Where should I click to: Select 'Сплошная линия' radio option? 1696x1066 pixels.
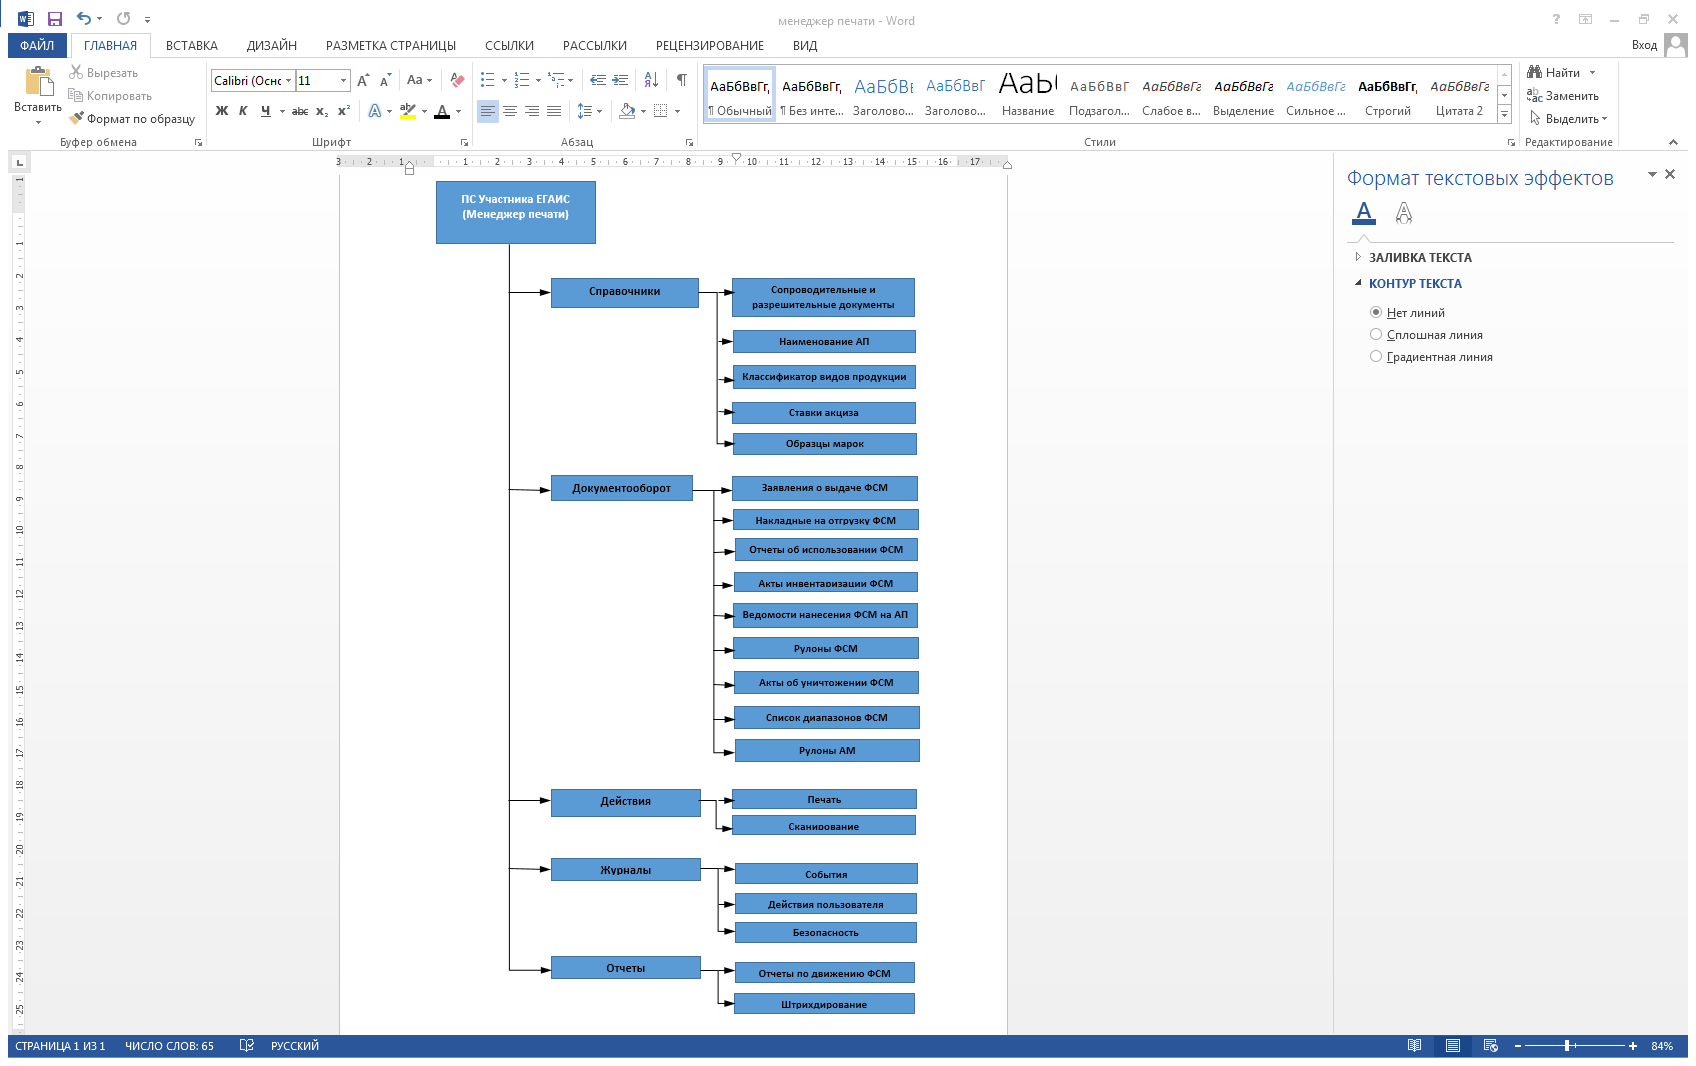1376,335
